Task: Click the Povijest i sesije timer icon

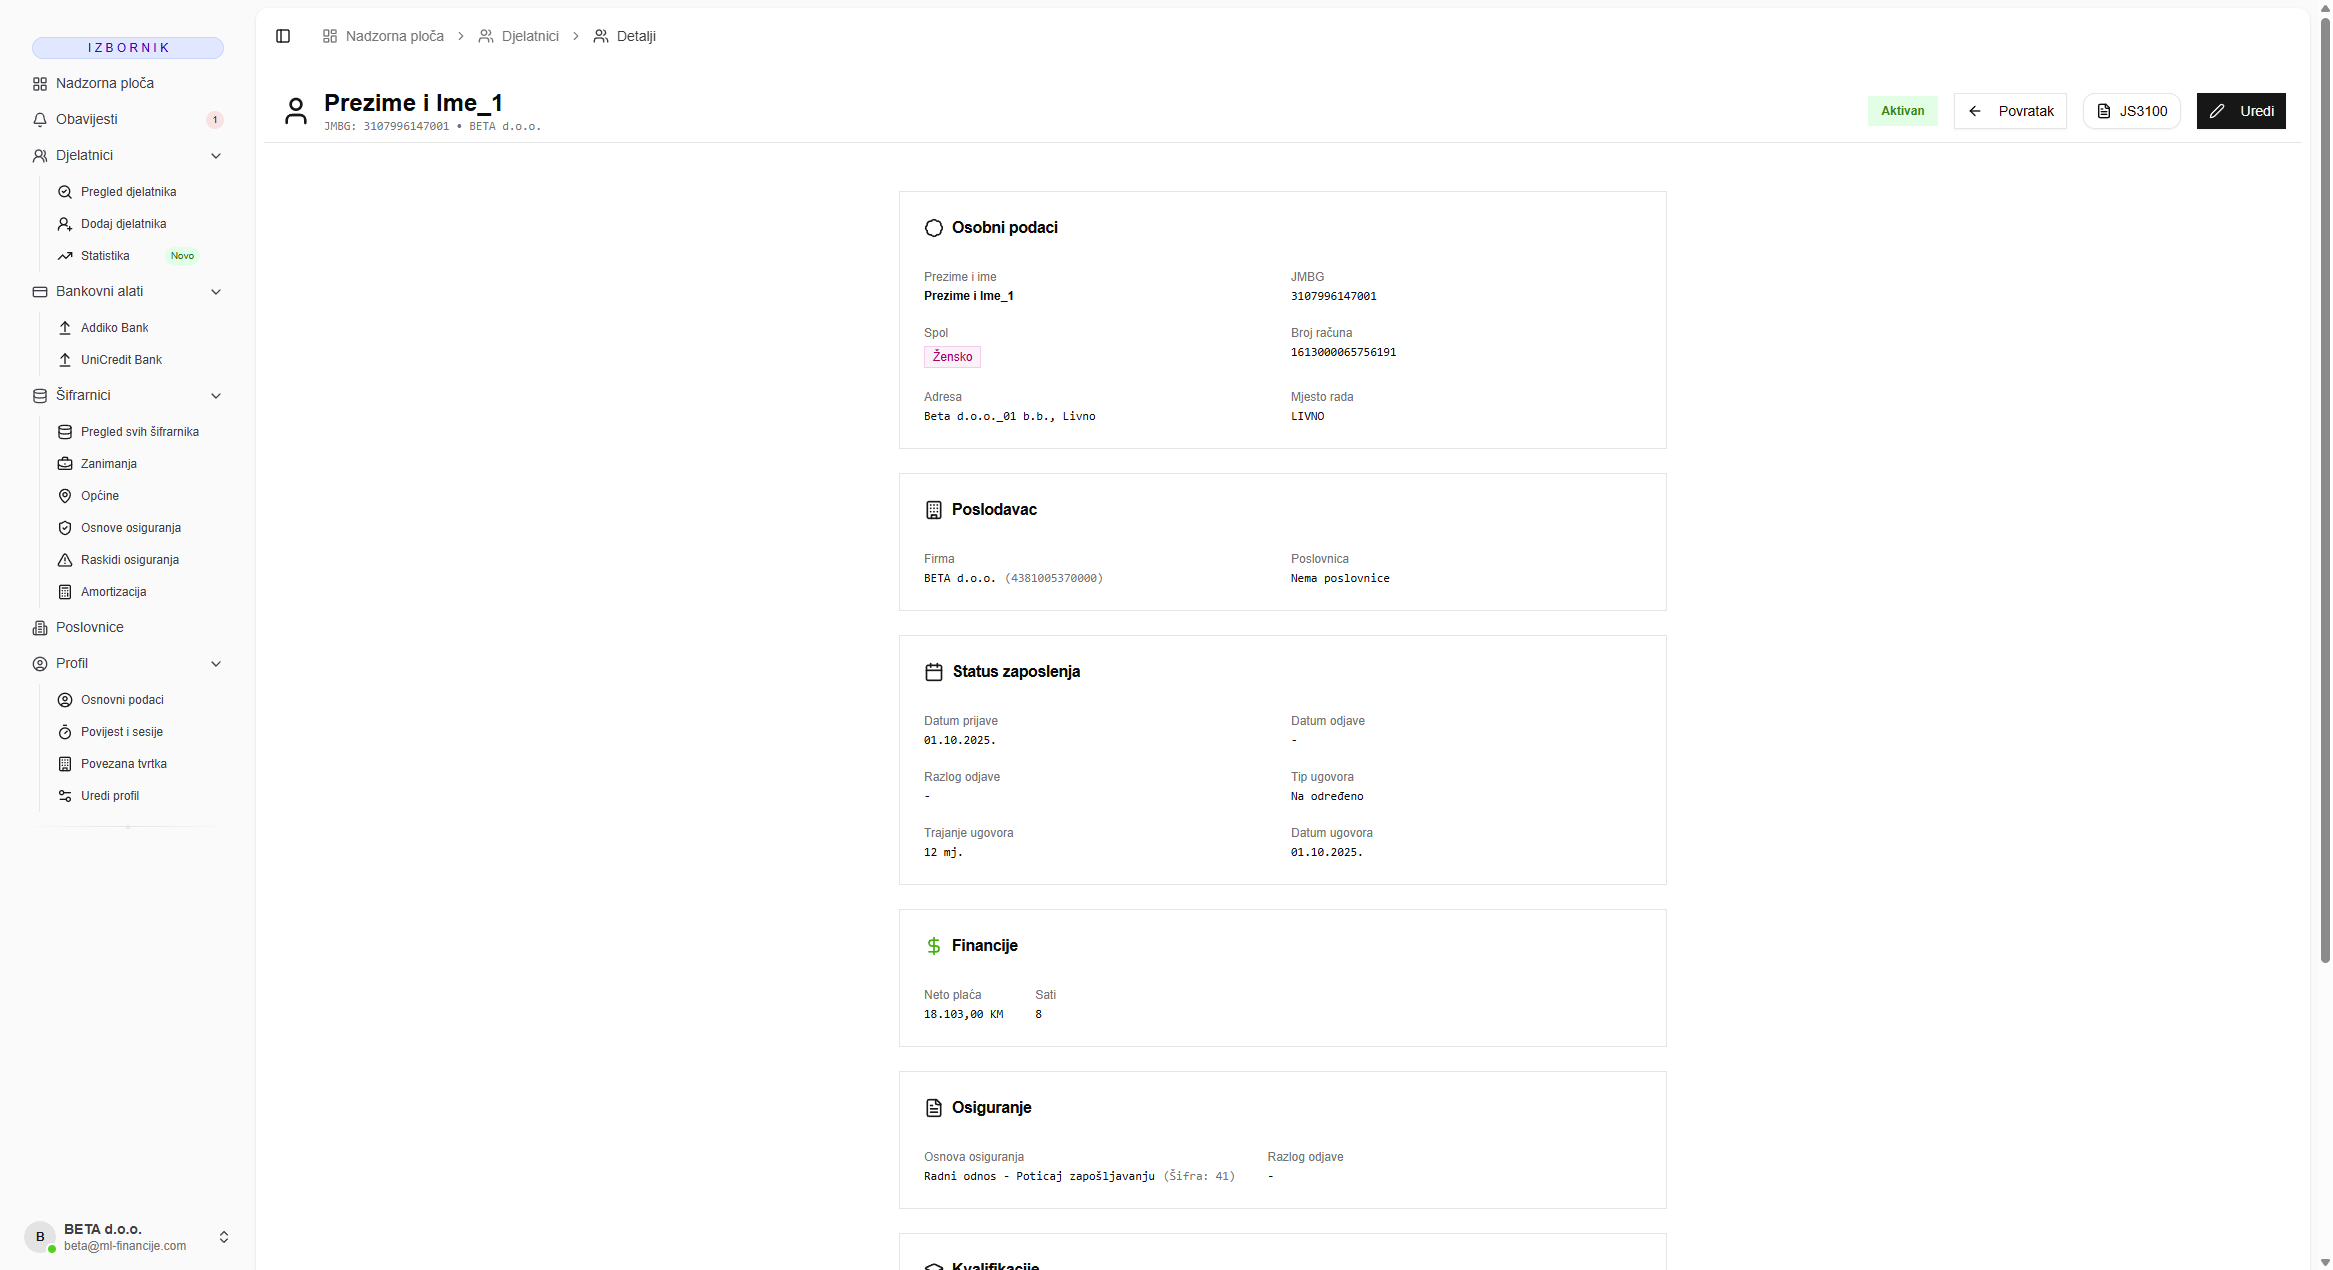Action: coord(65,732)
